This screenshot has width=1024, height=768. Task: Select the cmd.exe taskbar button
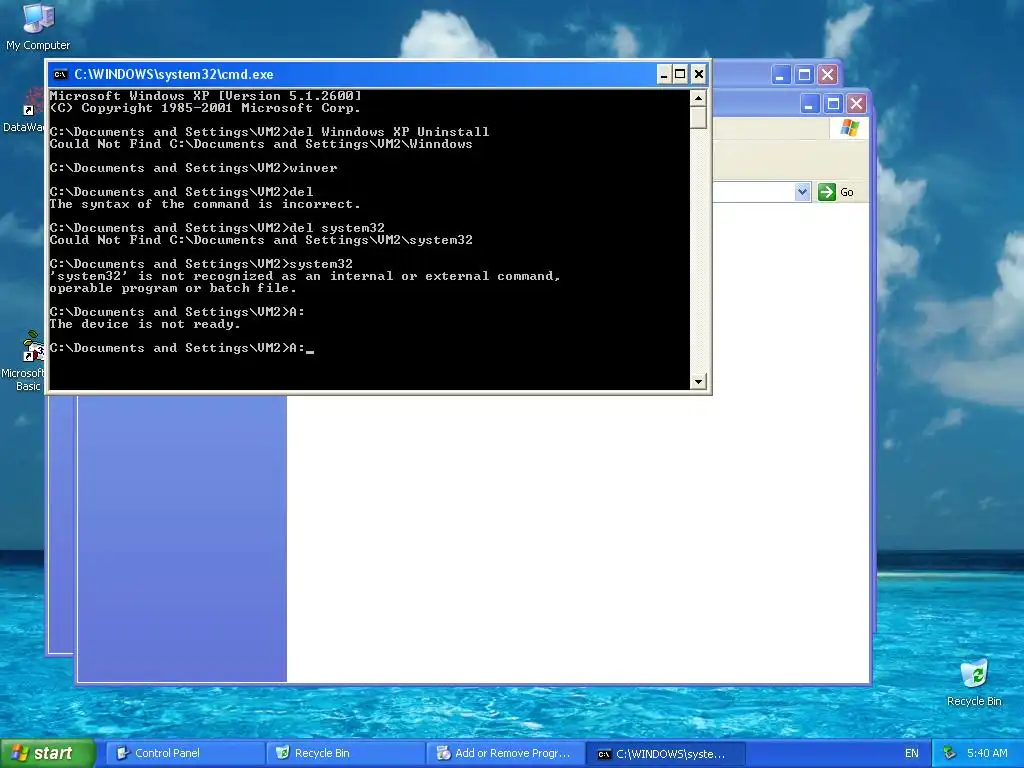665,754
